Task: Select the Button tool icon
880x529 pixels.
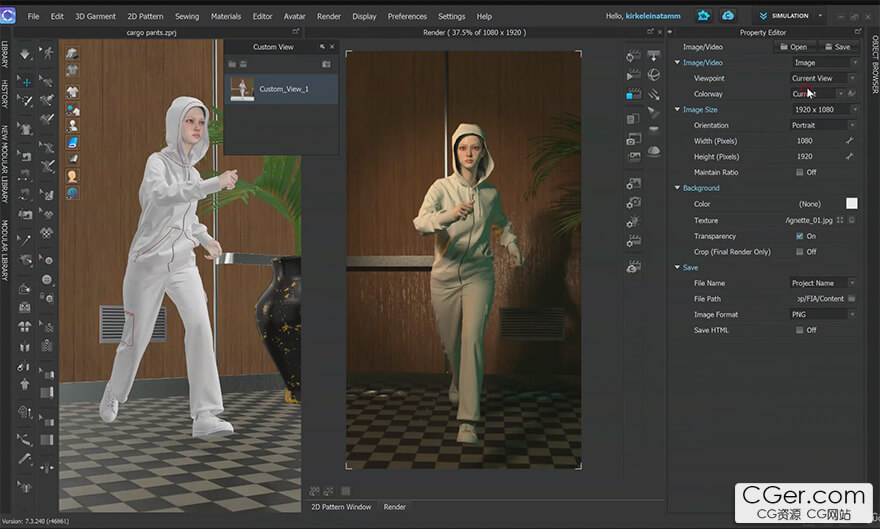Action: click(x=48, y=279)
